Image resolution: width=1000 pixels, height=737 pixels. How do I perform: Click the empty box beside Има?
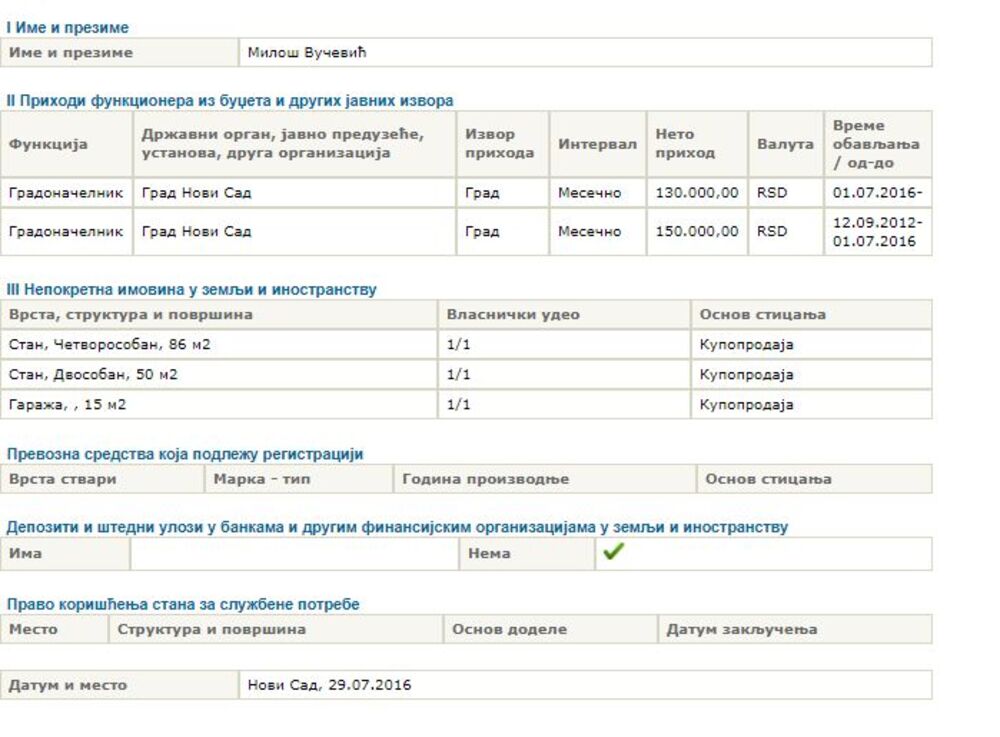[295, 553]
